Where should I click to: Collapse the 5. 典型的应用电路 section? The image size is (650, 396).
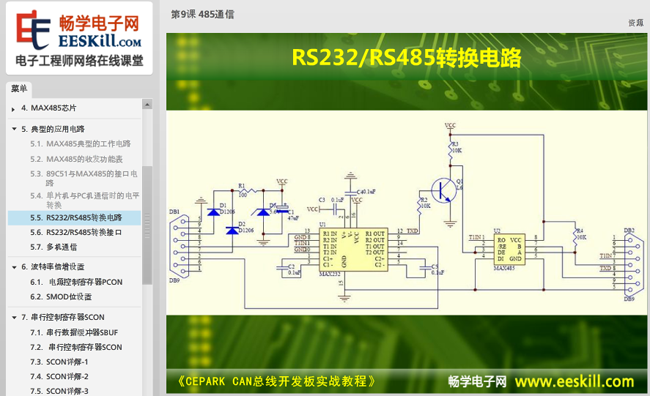[x=14, y=129]
